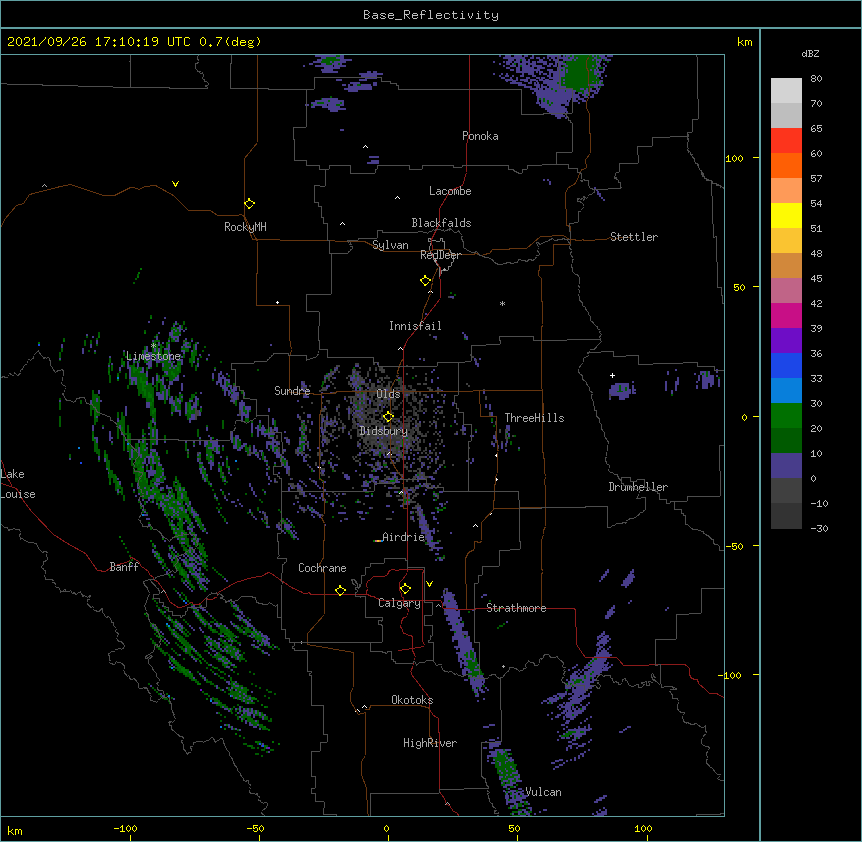Click the purple 0-10 dBZ legend swatch
This screenshot has height=842, width=862.
point(786,466)
